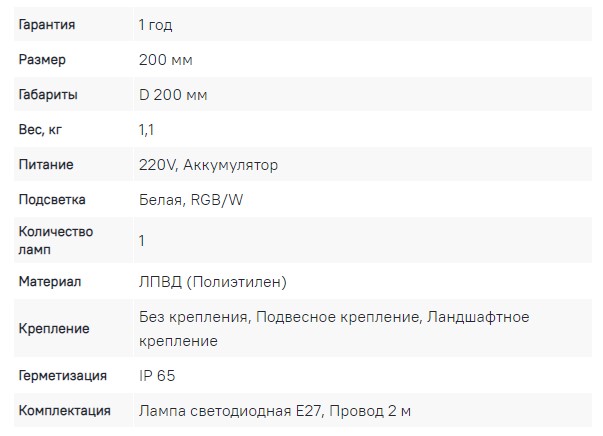Select the 1,1 weight value
Image resolution: width=603 pixels, height=436 pixels.
146,130
